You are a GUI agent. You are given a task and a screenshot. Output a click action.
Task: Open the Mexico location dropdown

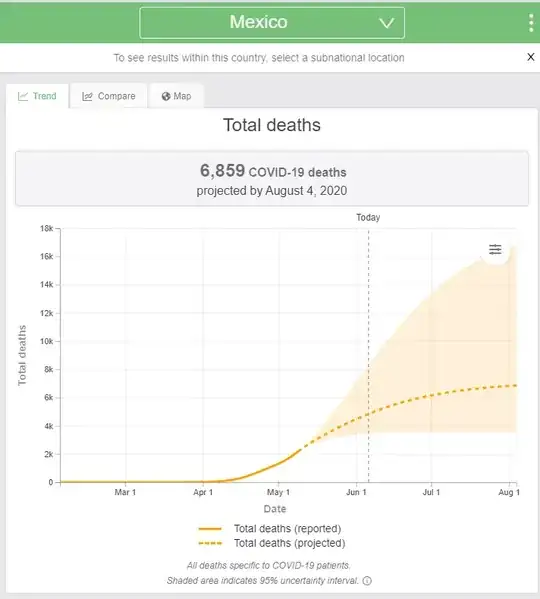coord(272,23)
